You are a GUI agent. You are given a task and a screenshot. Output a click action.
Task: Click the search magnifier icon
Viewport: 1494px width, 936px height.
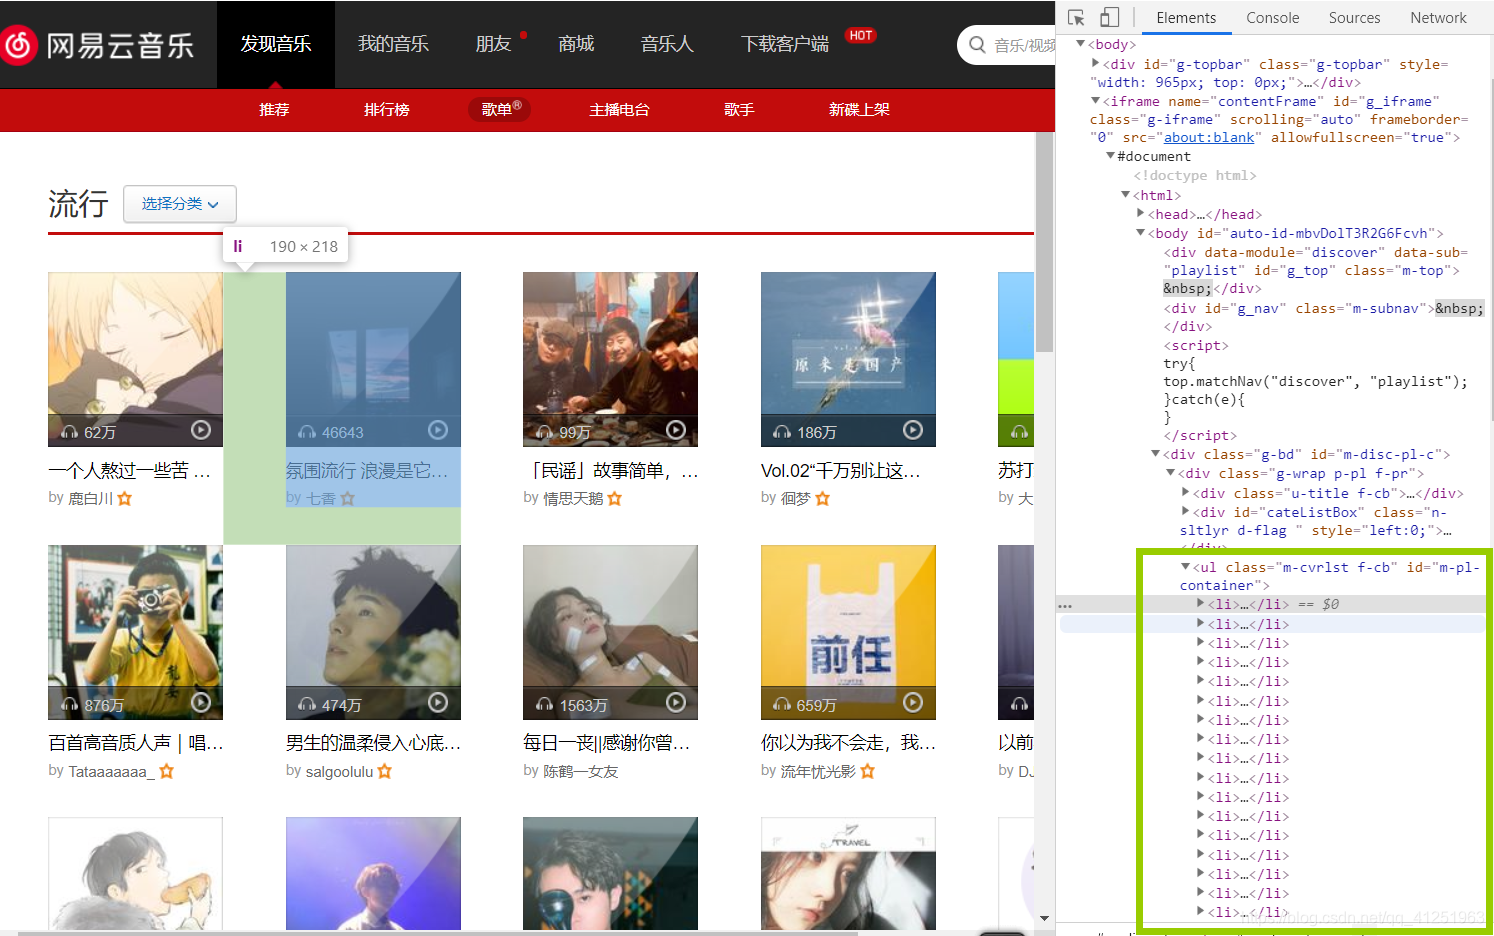pos(976,44)
